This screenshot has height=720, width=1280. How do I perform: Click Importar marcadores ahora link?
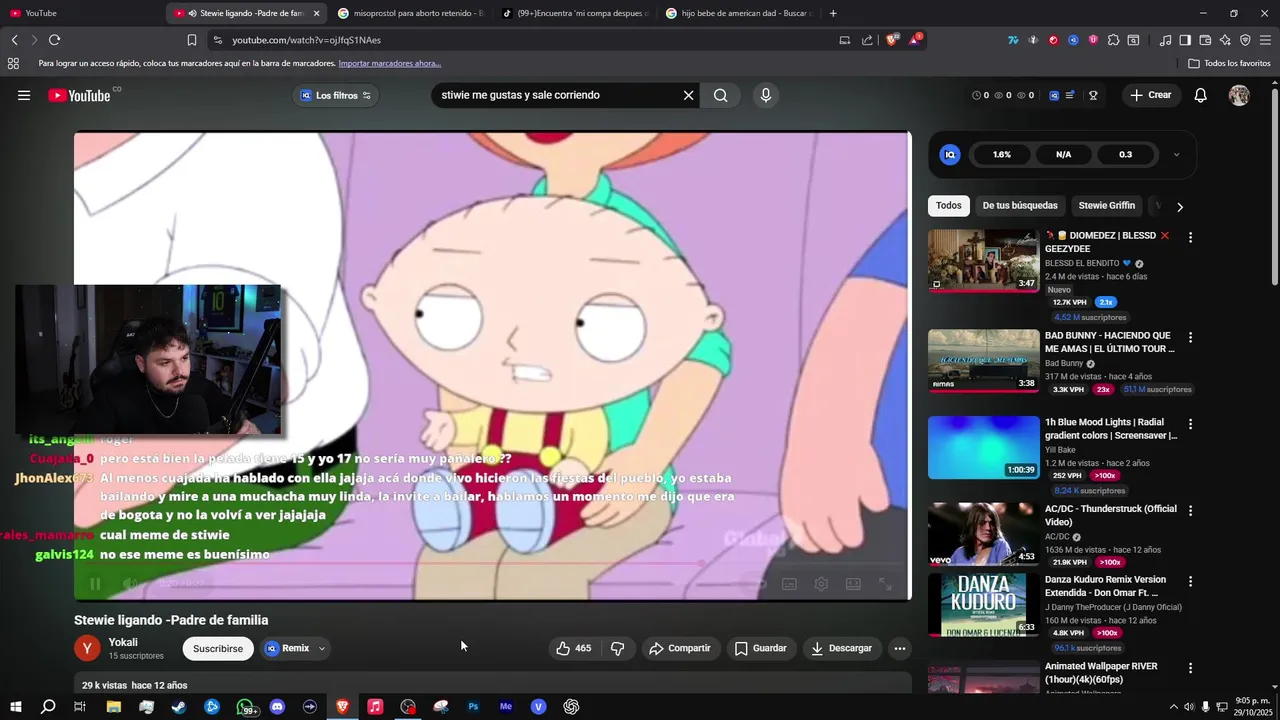[390, 63]
